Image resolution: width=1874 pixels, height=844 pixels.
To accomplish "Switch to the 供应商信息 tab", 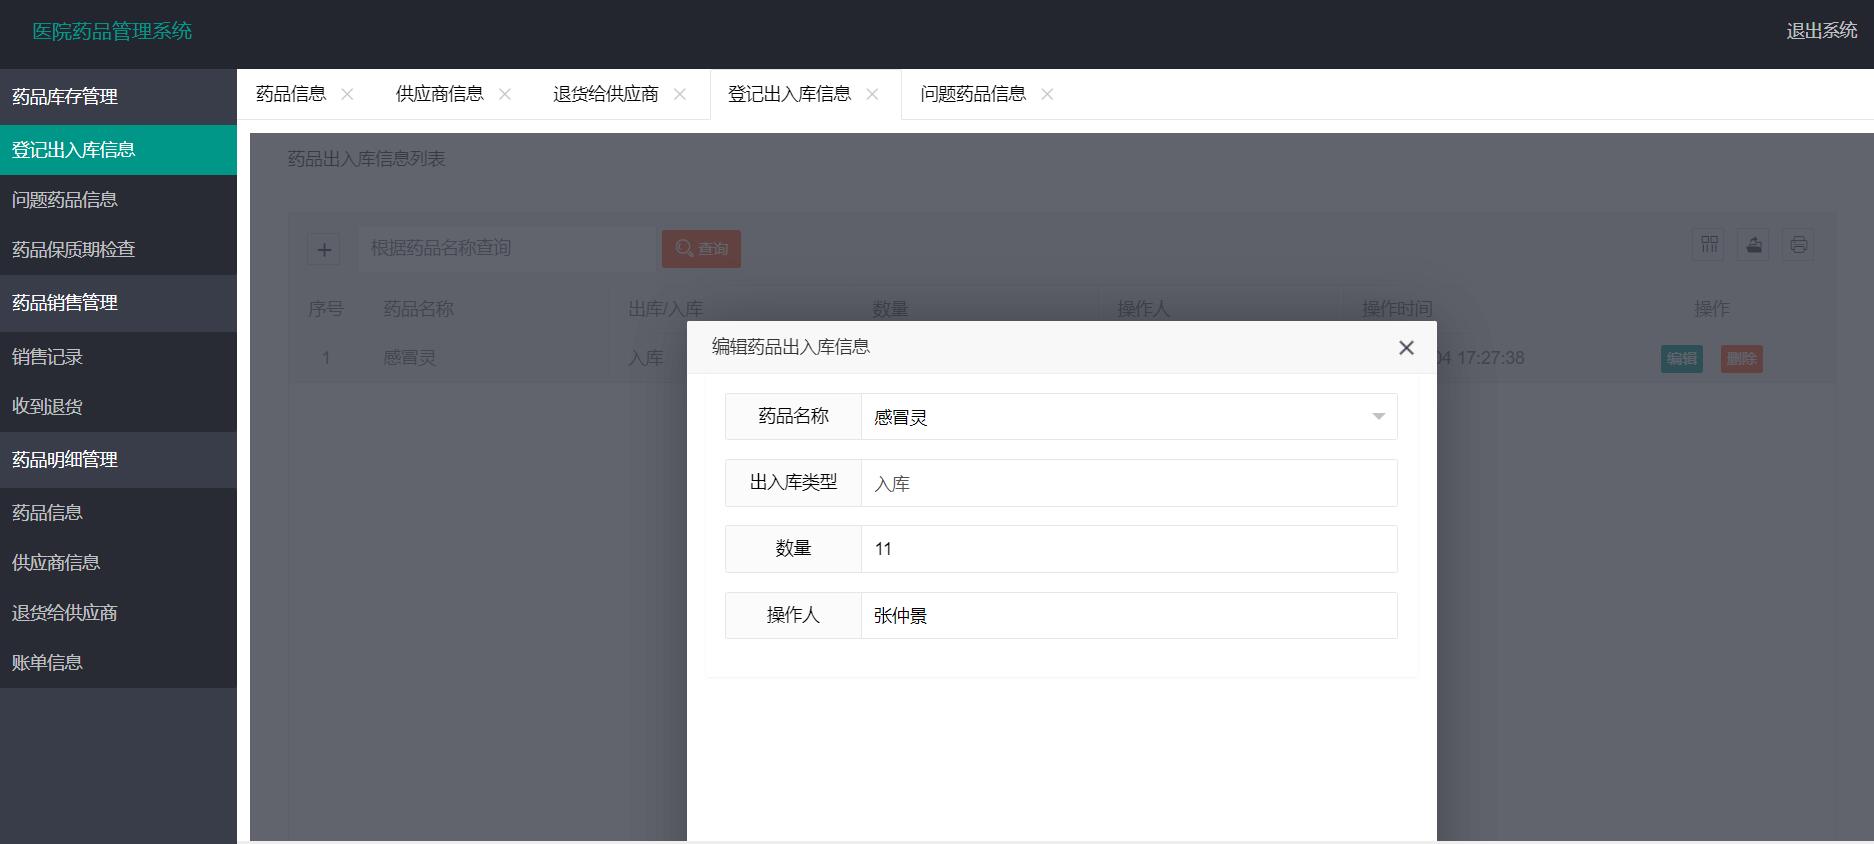I will tap(440, 94).
